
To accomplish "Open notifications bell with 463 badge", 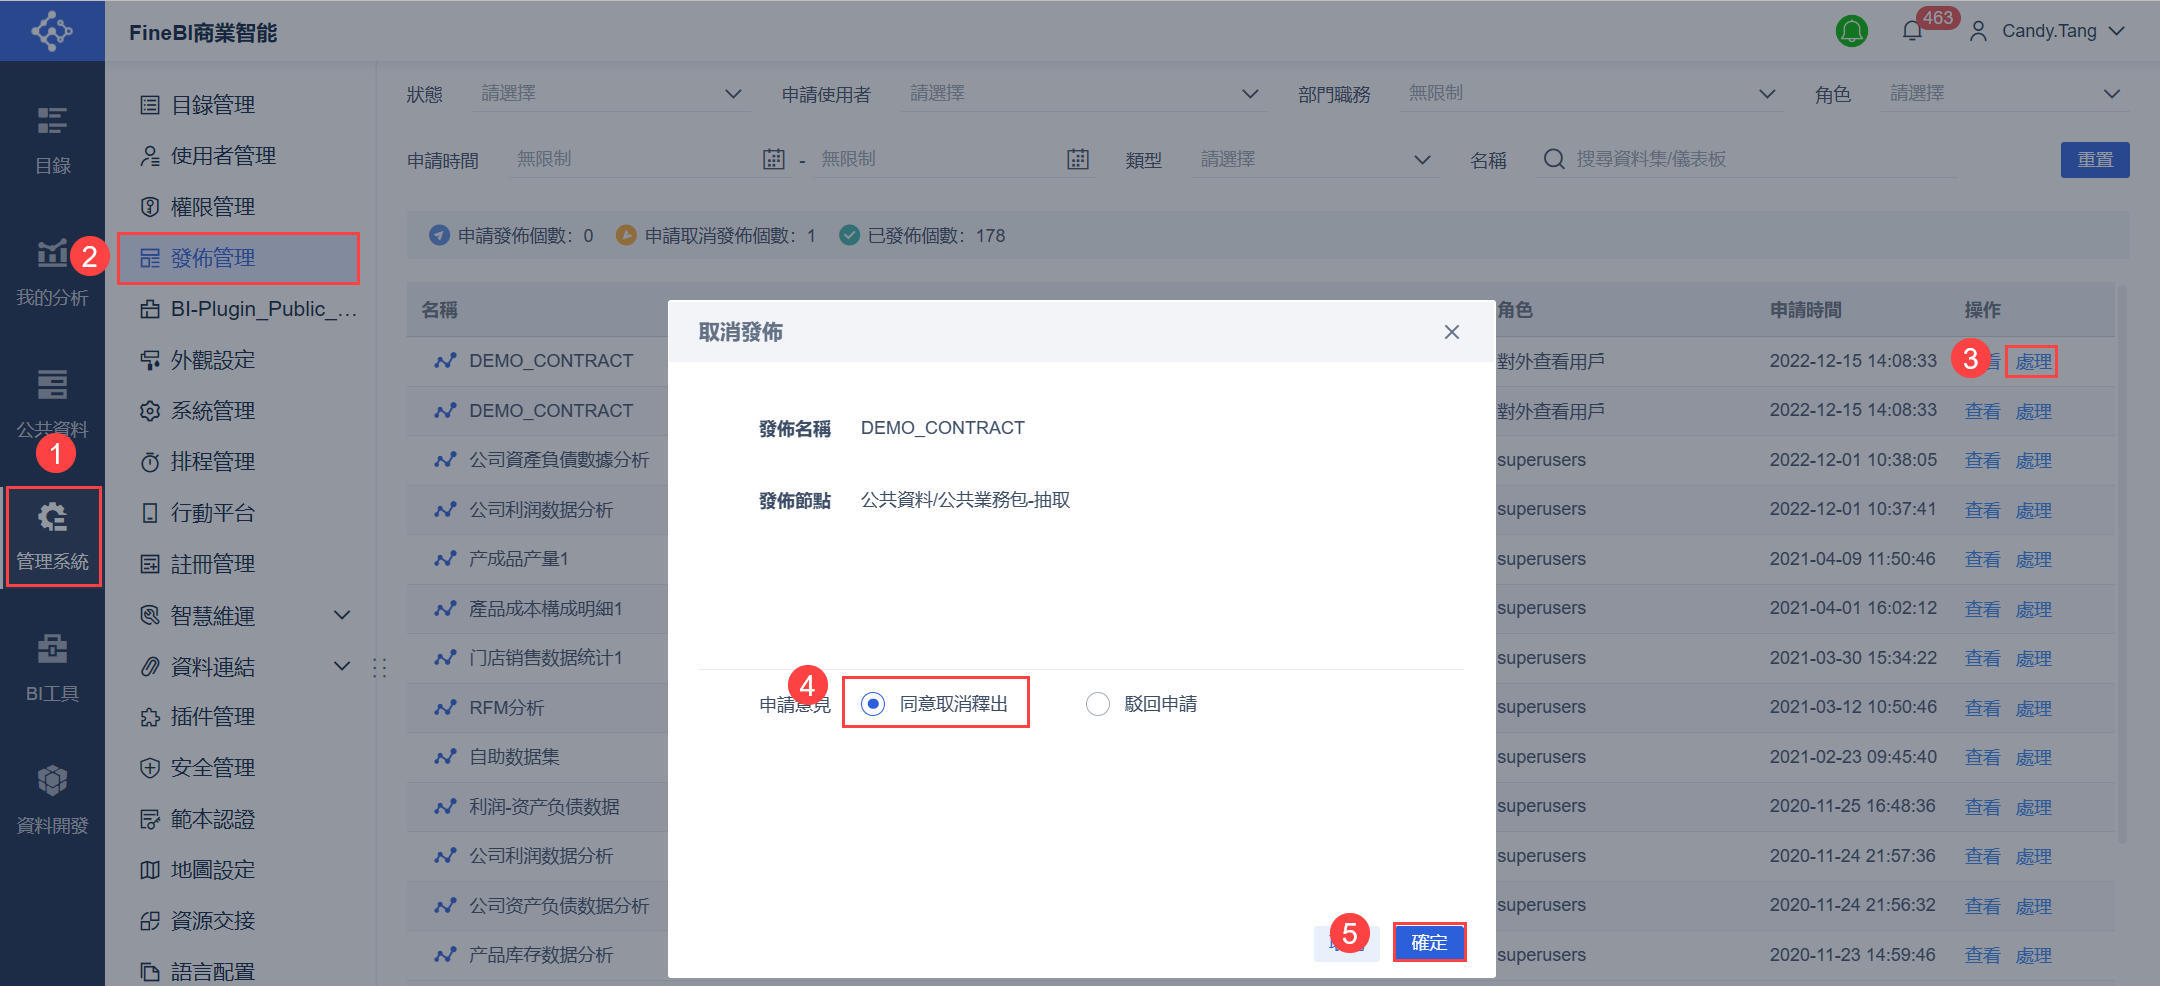I will tap(1912, 31).
